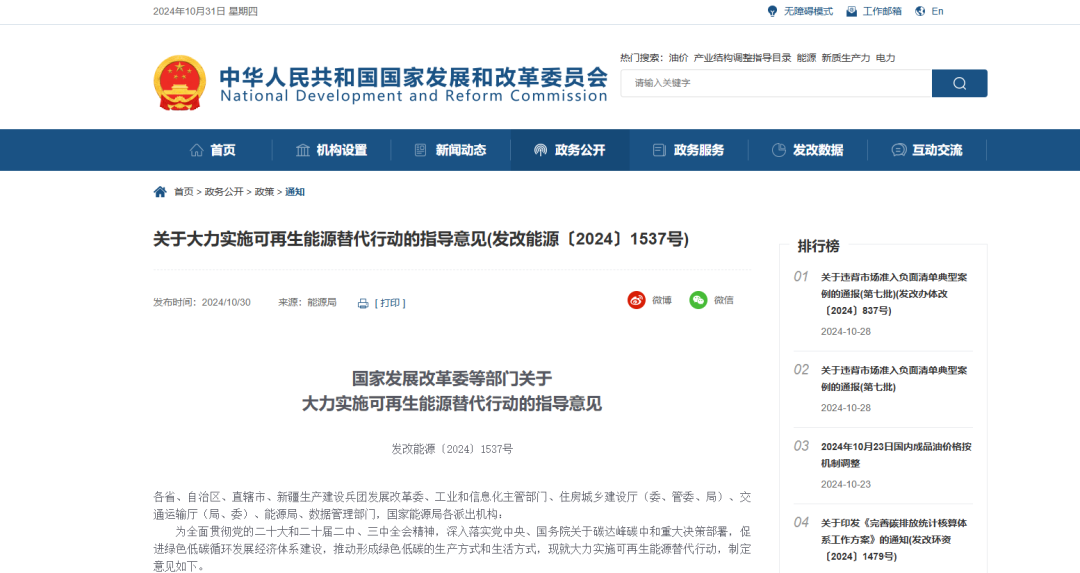The image size is (1080, 573).
Task: Open ranking item 02 典型案例的通报(第七批)
Action: [x=894, y=379]
